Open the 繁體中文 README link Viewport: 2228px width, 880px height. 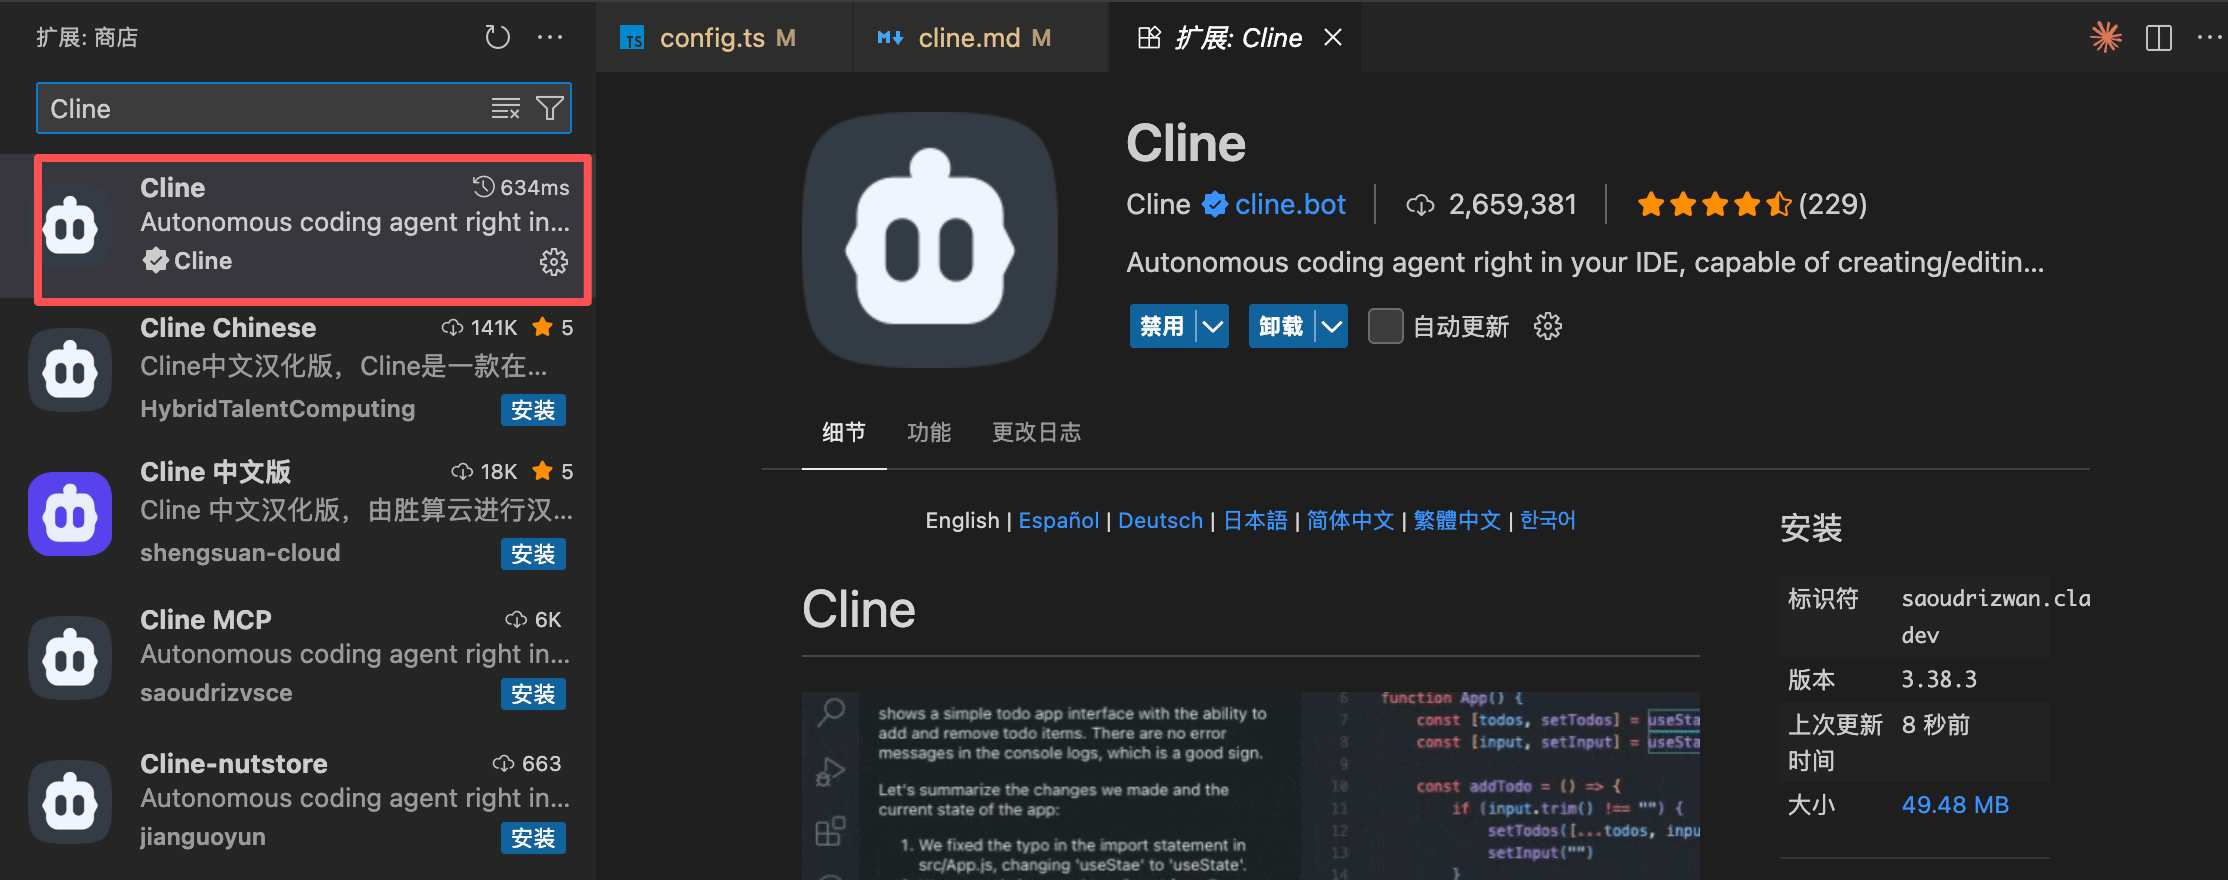1457,520
